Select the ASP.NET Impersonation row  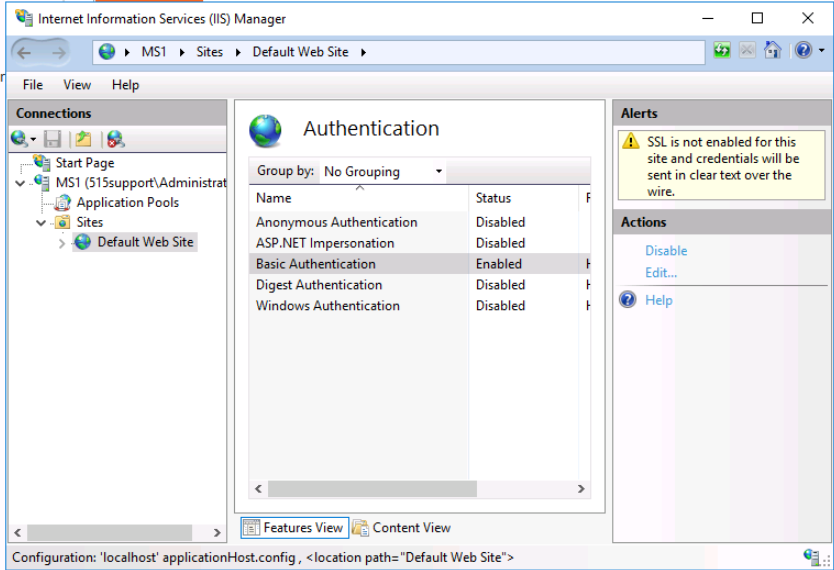419,243
